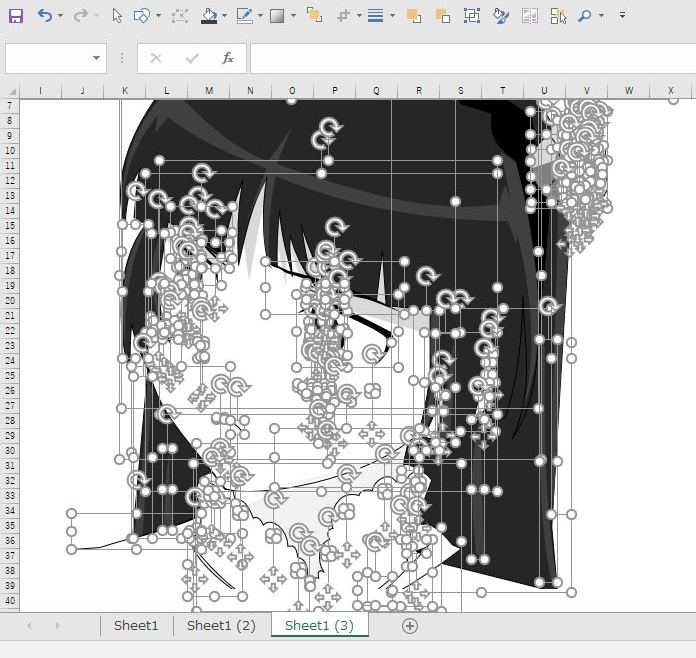Switch to the Sheet1 tab
This screenshot has height=658, width=696.
(x=136, y=626)
